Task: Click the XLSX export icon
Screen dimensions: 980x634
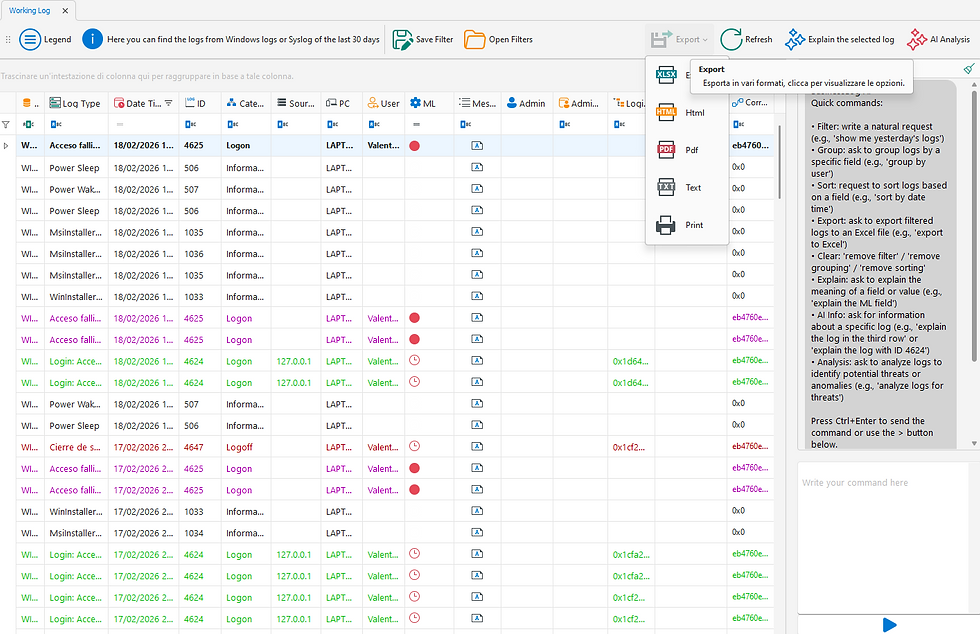Action: pyautogui.click(x=666, y=75)
